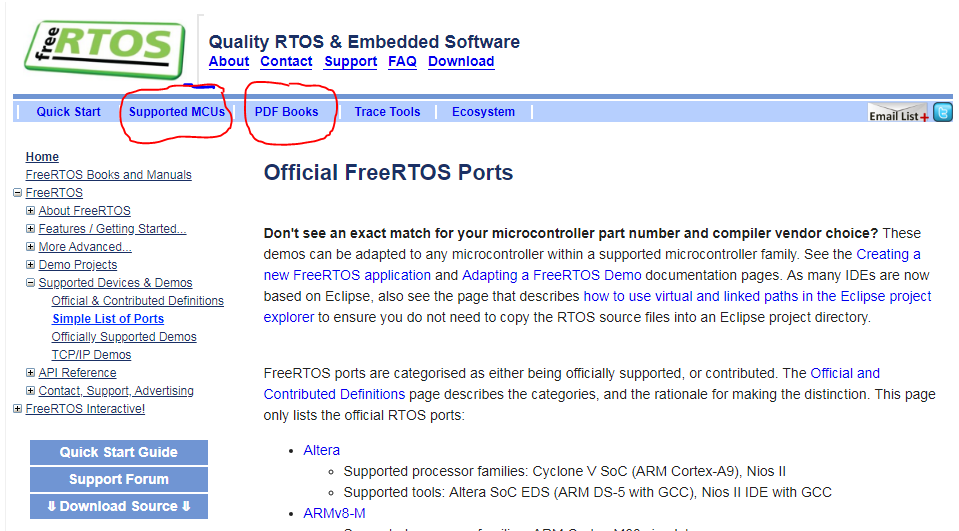Open the Altera port link
959x531 pixels.
point(321,450)
